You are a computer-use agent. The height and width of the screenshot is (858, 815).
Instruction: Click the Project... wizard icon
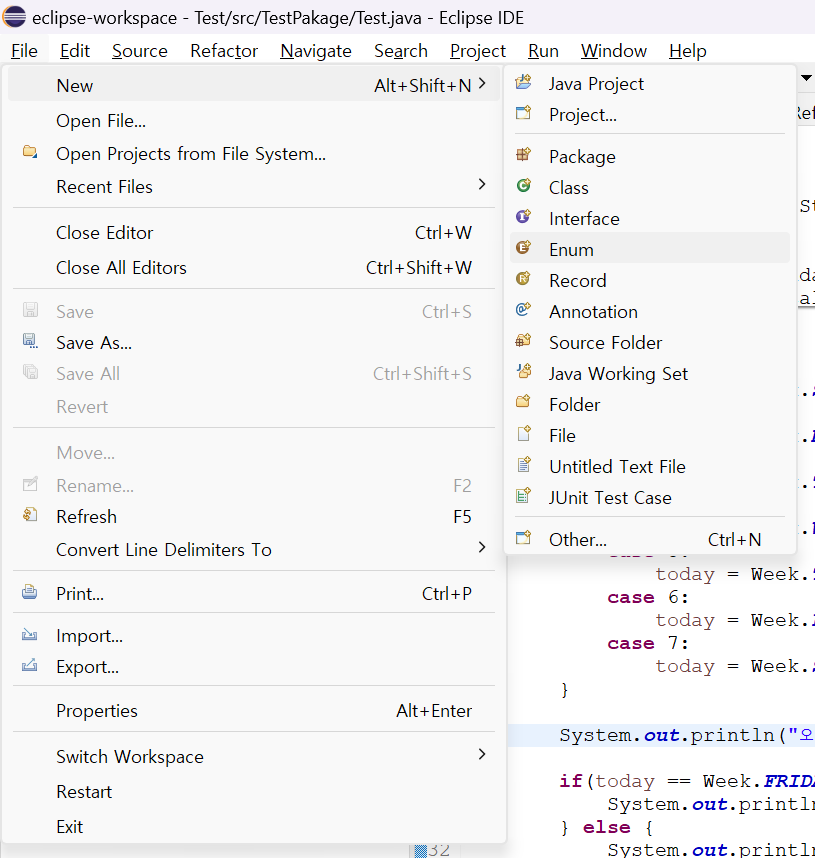pos(523,113)
